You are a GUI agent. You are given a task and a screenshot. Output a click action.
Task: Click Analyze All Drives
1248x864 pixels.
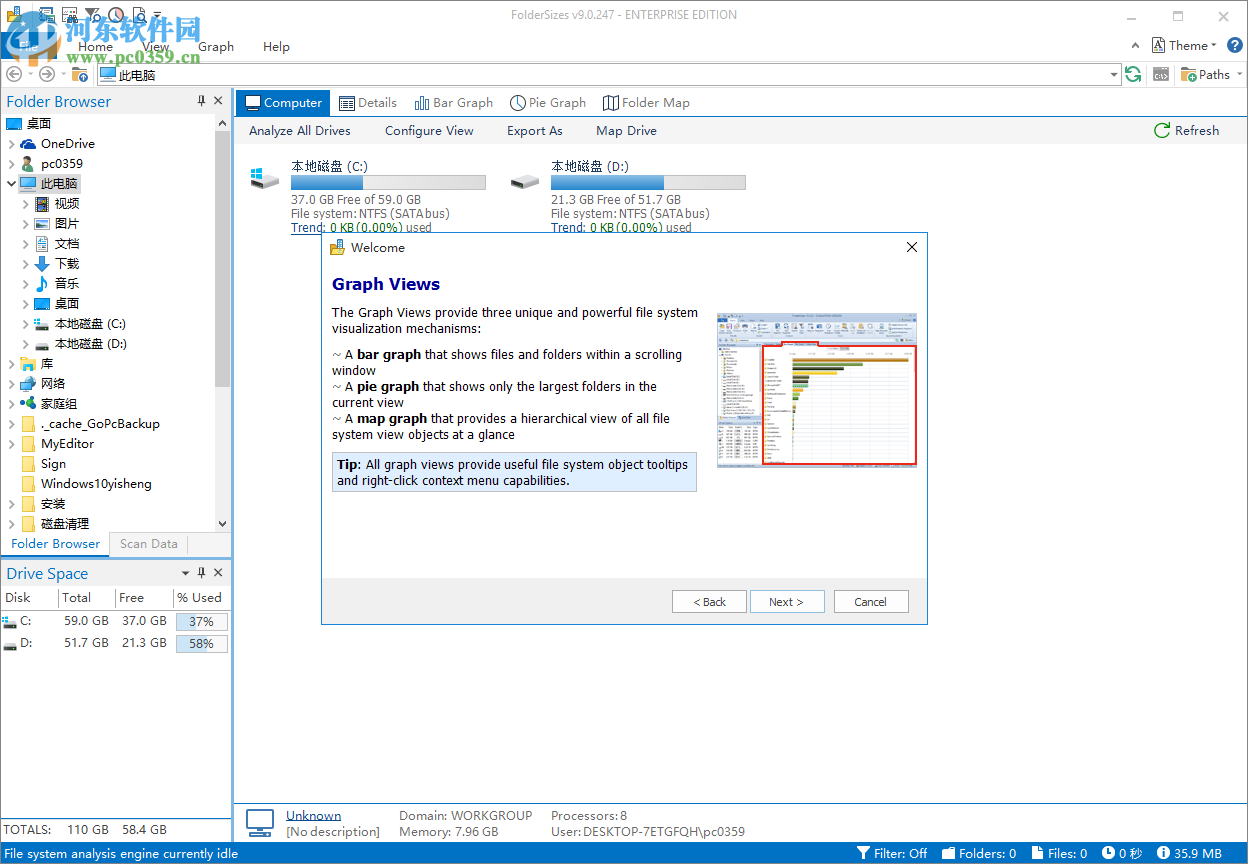299,130
